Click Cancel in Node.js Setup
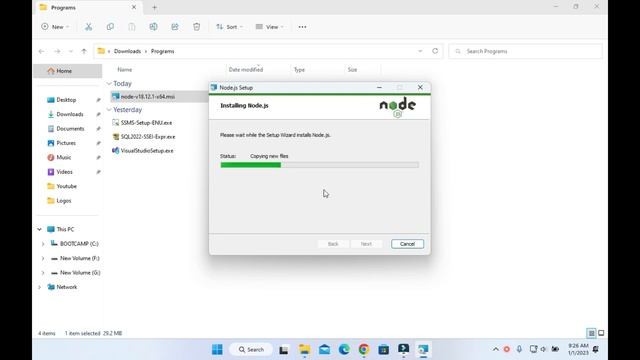 [x=407, y=244]
